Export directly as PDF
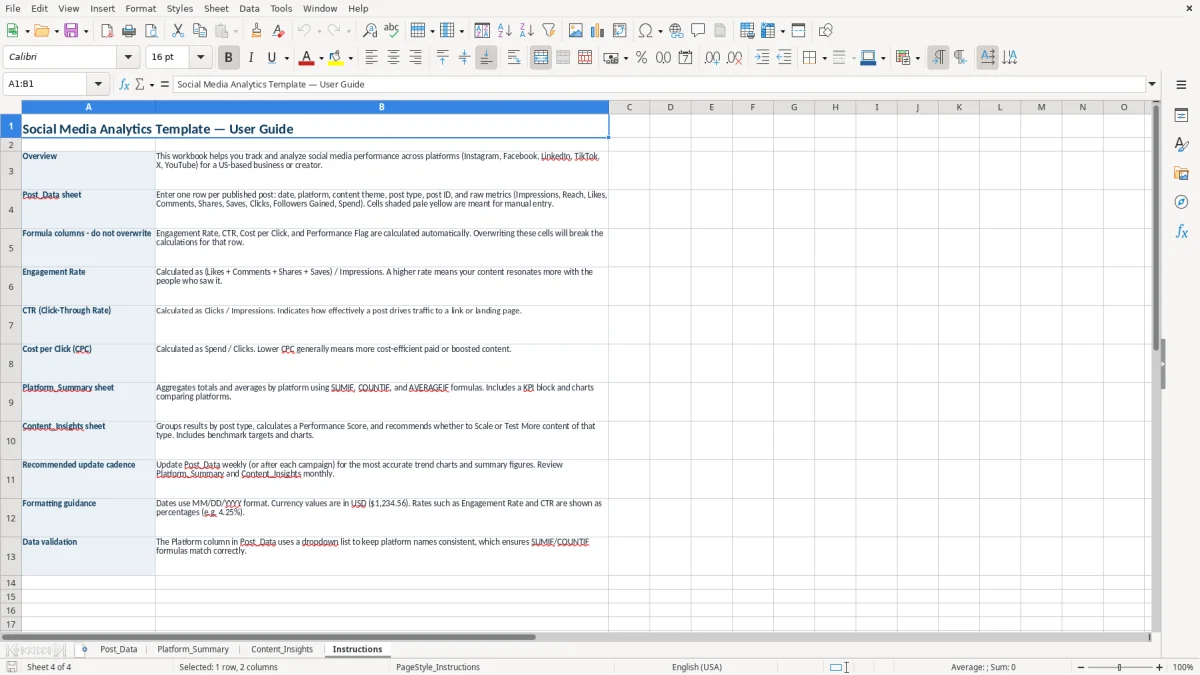Image resolution: width=1200 pixels, height=675 pixels. (107, 31)
